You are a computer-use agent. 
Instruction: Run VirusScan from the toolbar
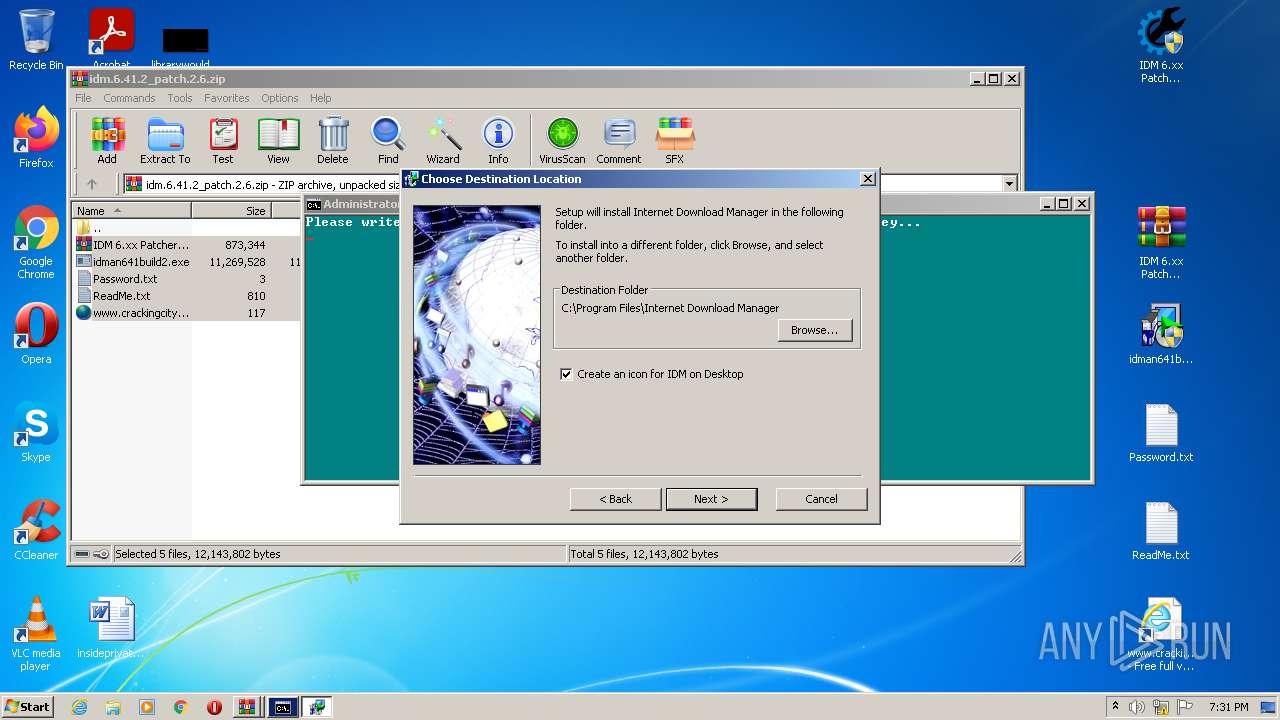click(562, 140)
